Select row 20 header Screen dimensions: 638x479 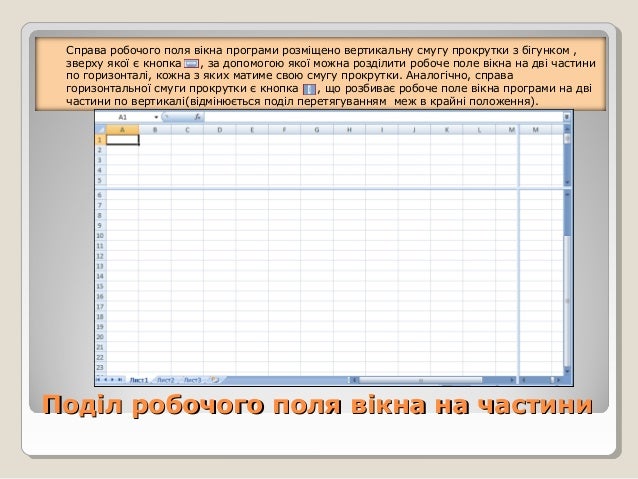coord(101,337)
